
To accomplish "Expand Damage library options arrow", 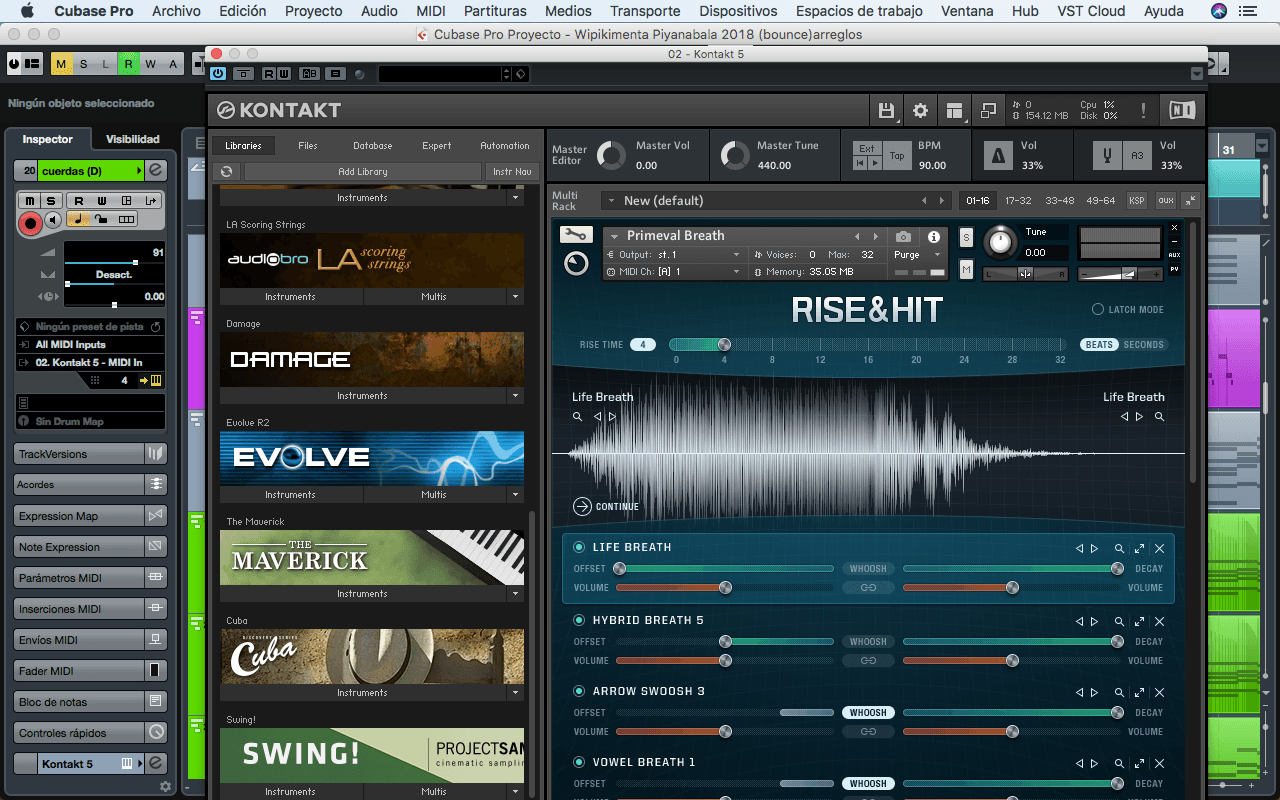I will (516, 396).
